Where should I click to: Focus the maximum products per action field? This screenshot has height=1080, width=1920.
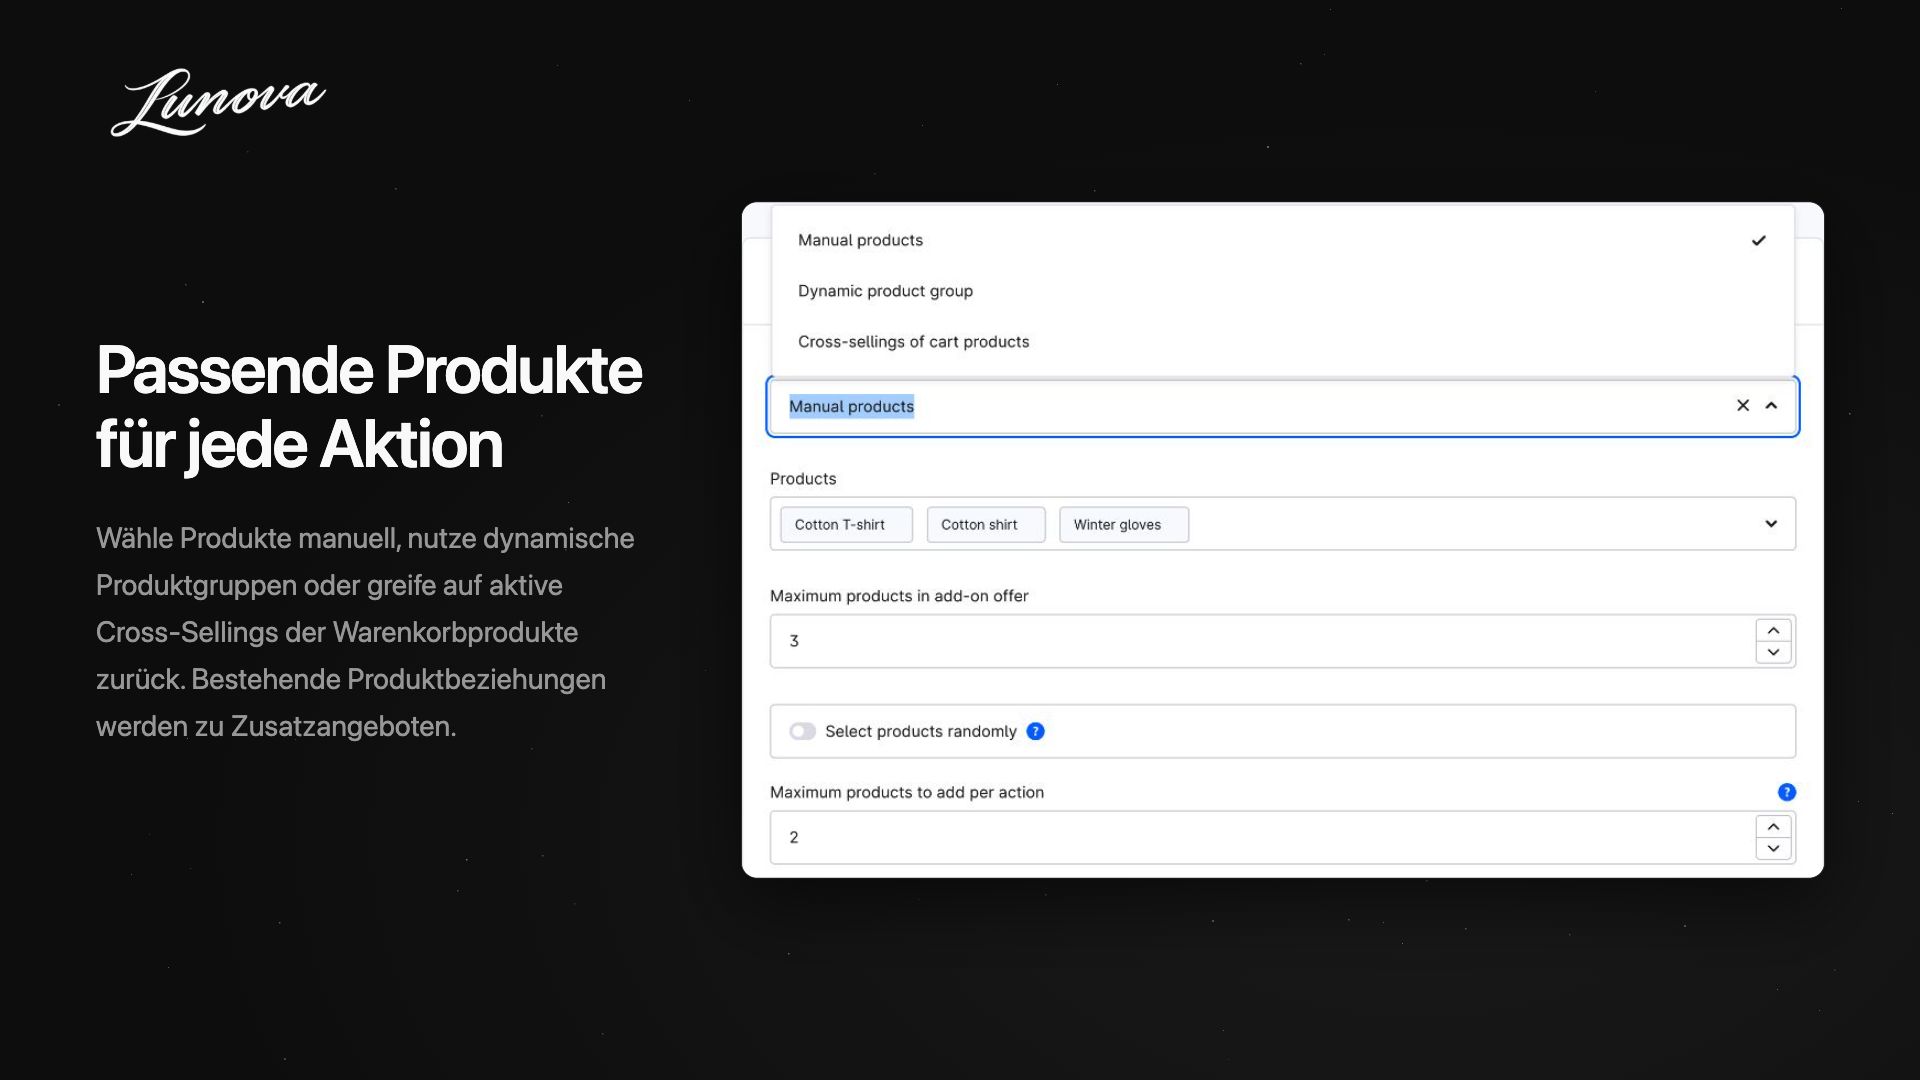pos(1262,837)
